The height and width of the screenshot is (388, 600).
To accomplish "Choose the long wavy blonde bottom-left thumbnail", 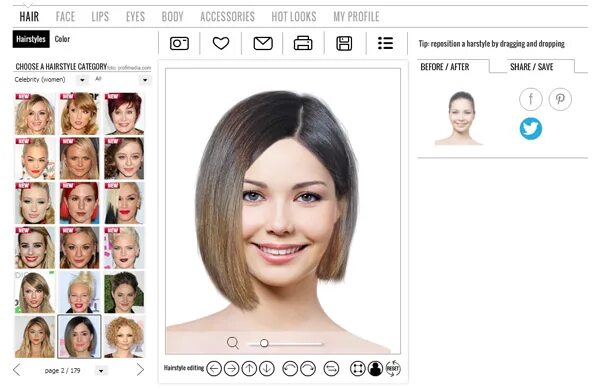I will (34, 336).
